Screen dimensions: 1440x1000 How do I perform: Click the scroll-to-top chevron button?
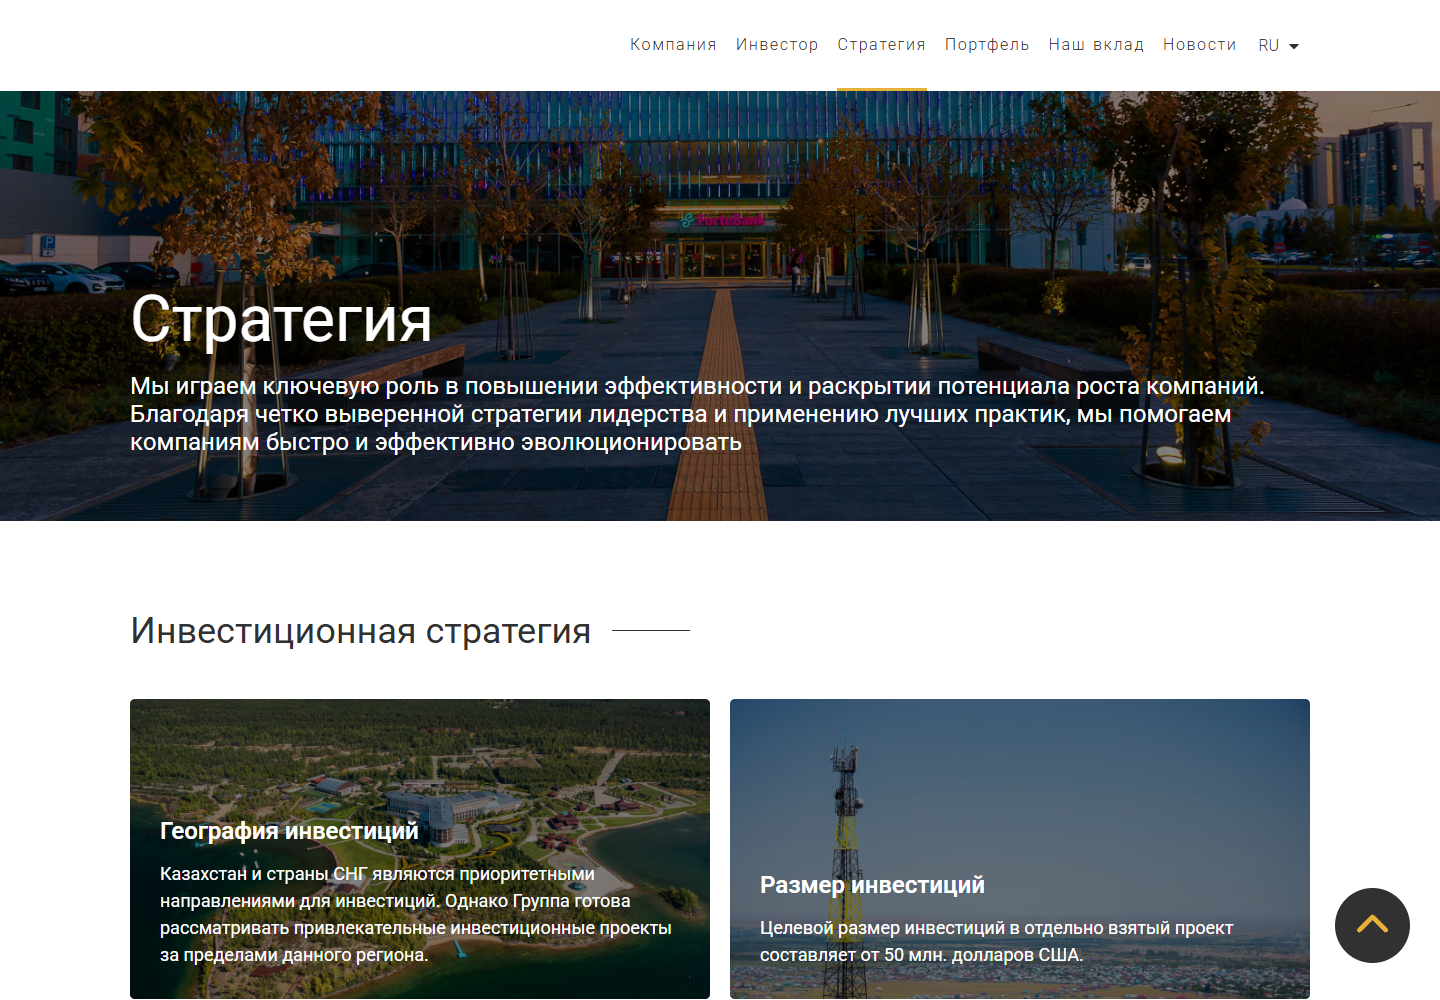1372,925
